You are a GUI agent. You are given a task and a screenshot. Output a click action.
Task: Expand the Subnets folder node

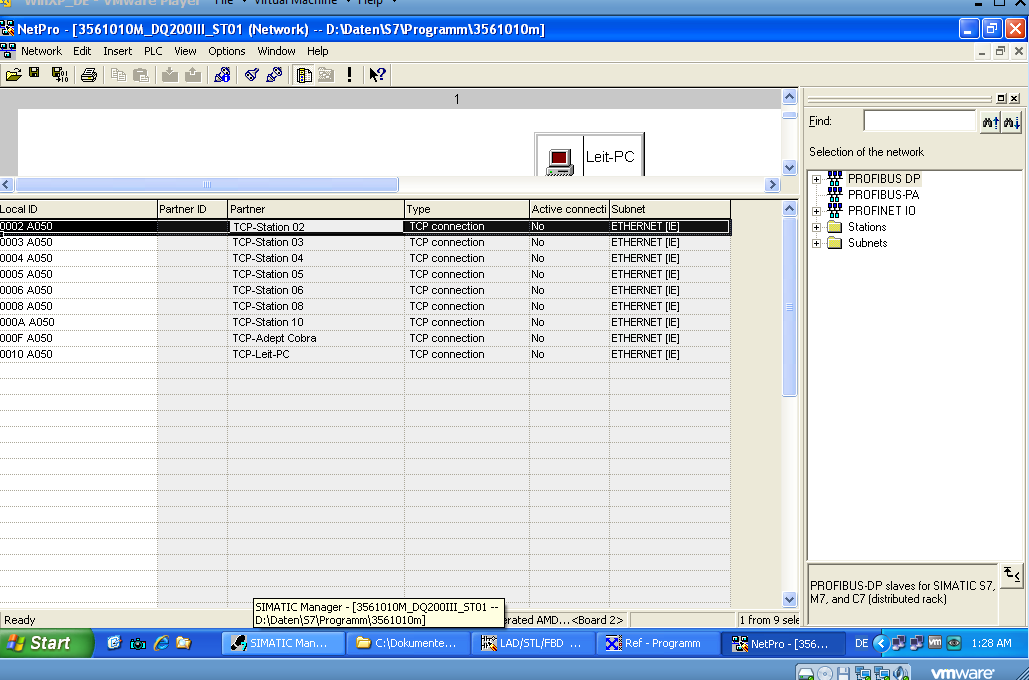(x=816, y=244)
